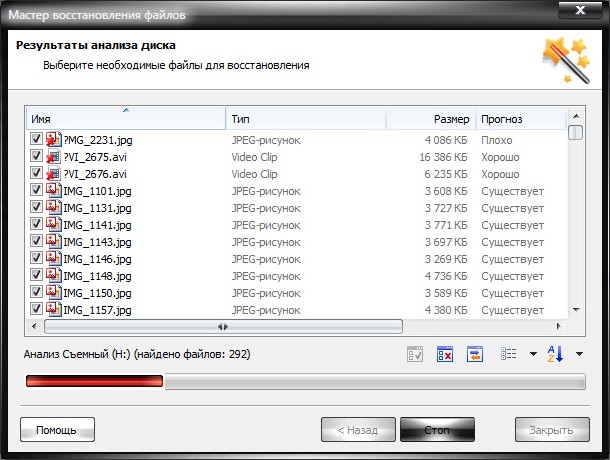Screen dimensions: 610x460
Task: Select the file name ?VI_2675.avi
Action: pyautogui.click(x=95, y=157)
